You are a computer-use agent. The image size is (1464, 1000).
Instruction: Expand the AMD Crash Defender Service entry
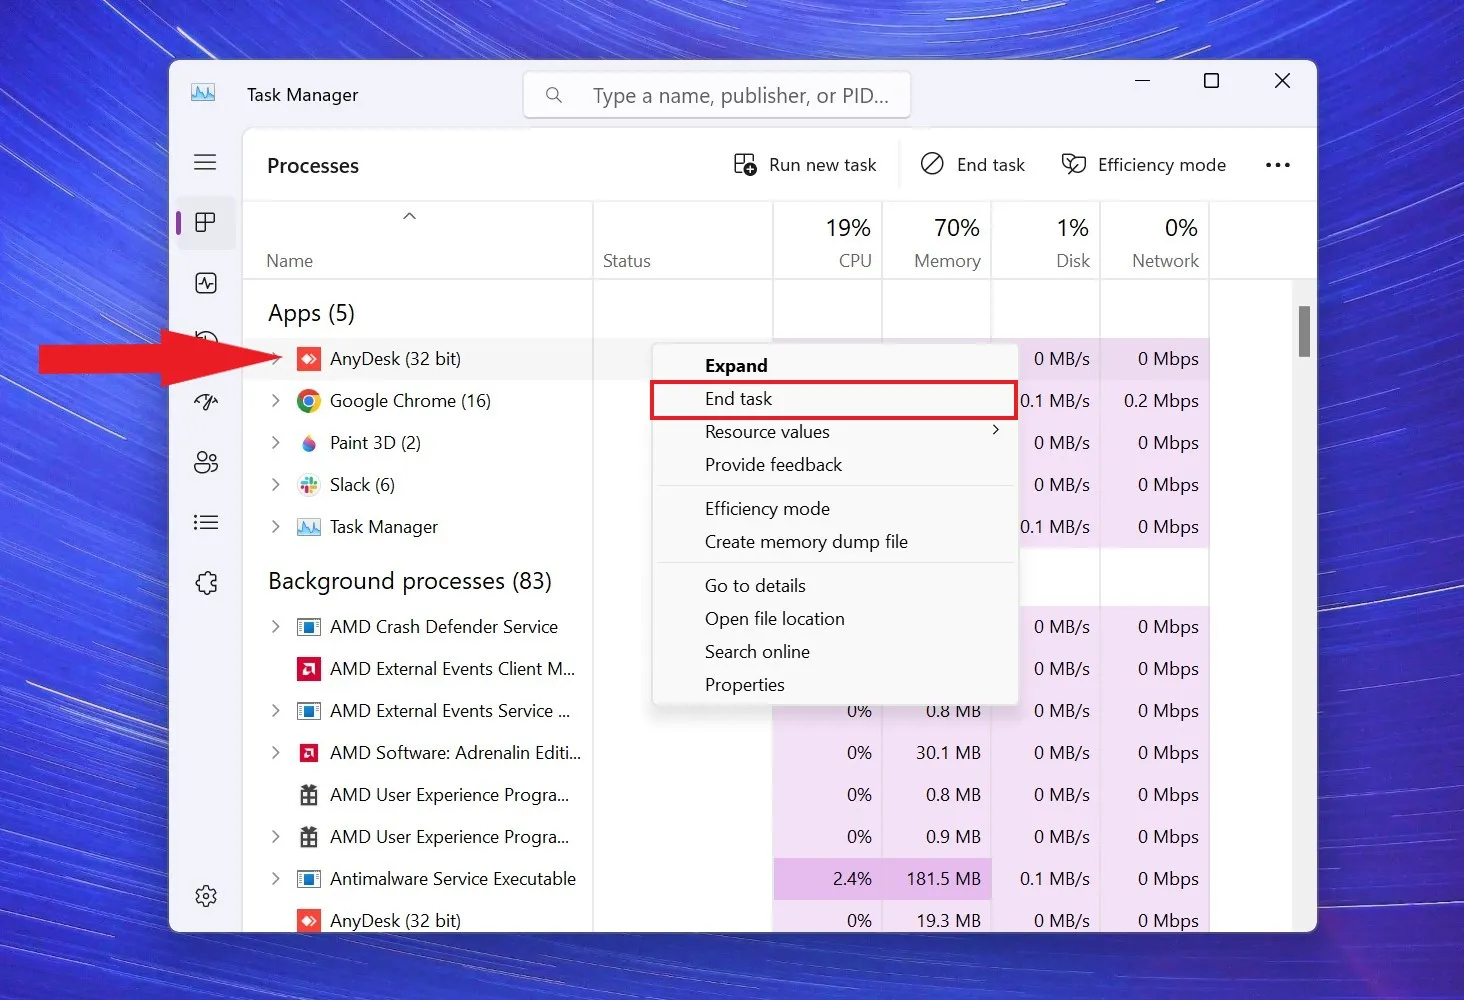[x=276, y=627]
